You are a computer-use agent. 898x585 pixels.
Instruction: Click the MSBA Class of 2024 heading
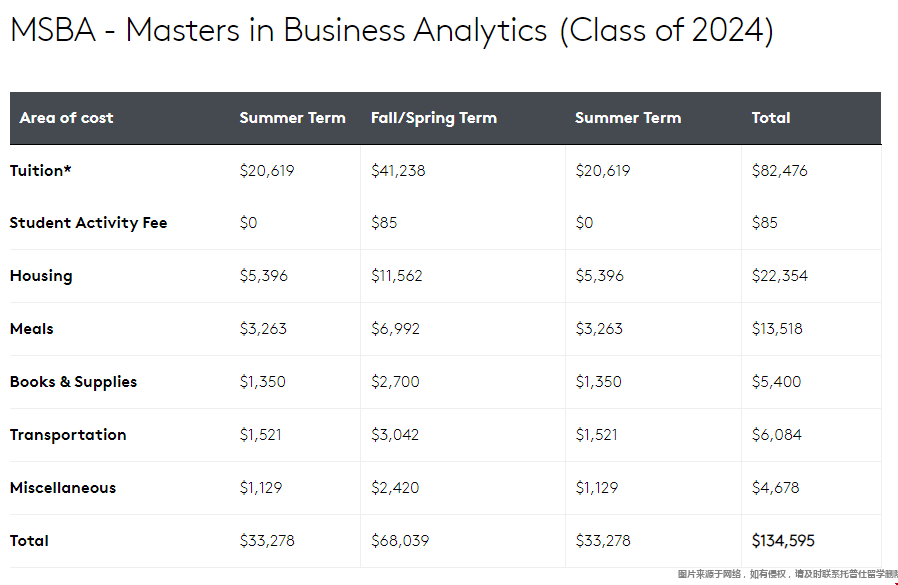(392, 30)
